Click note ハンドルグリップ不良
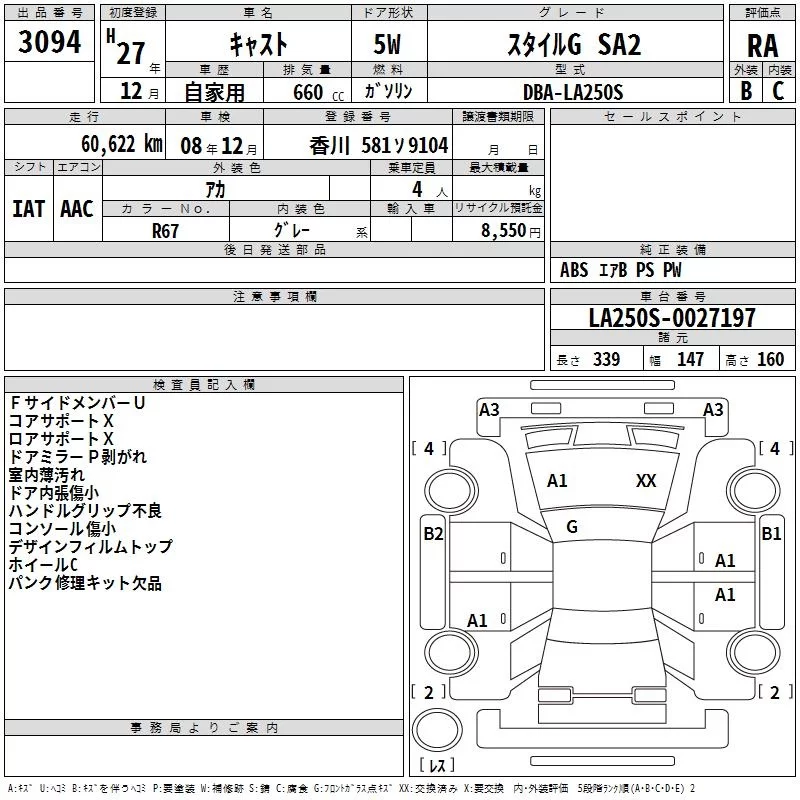 (85, 511)
